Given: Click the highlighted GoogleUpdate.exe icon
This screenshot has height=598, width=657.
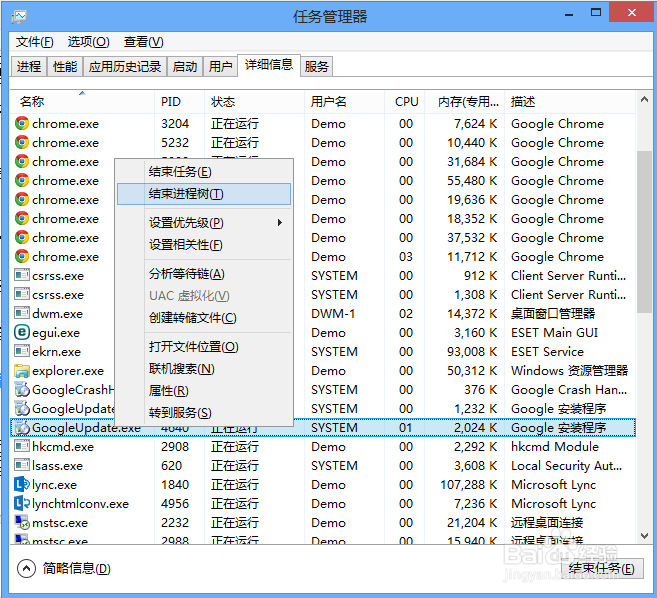Looking at the screenshot, I should [22, 427].
